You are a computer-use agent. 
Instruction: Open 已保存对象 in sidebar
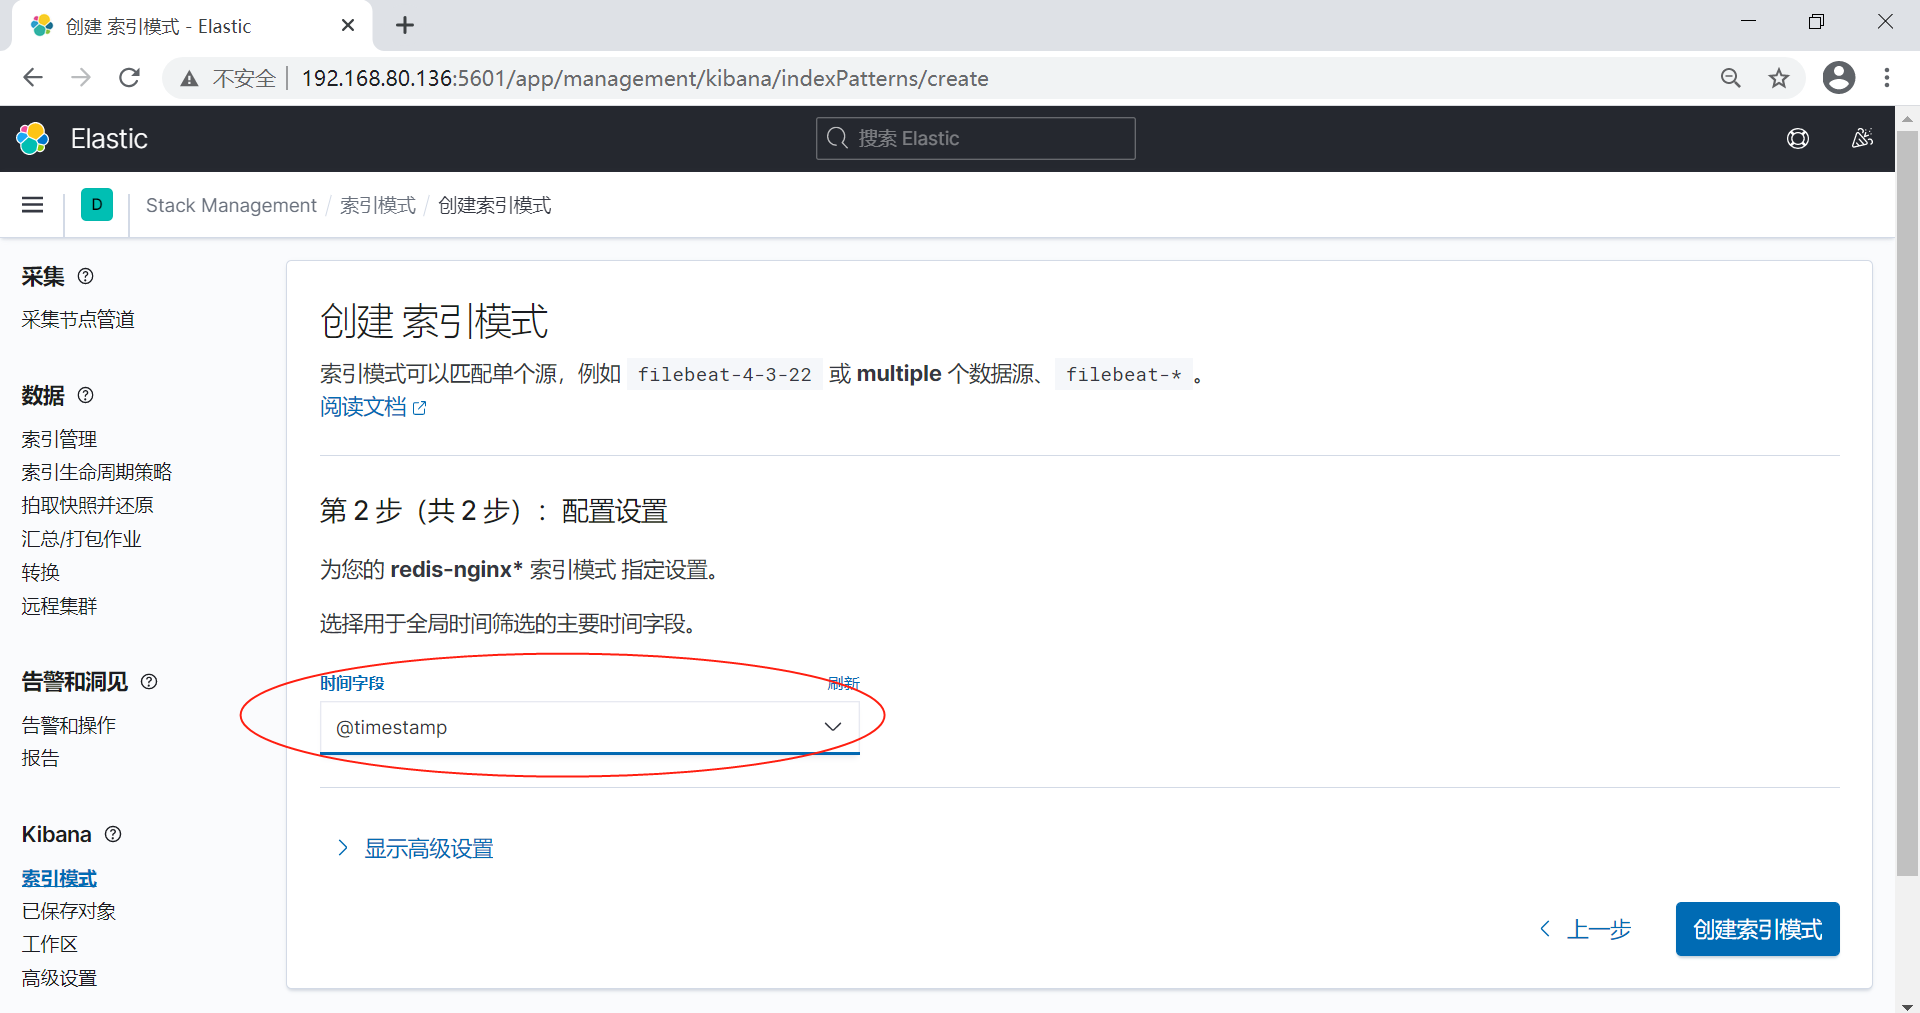69,911
